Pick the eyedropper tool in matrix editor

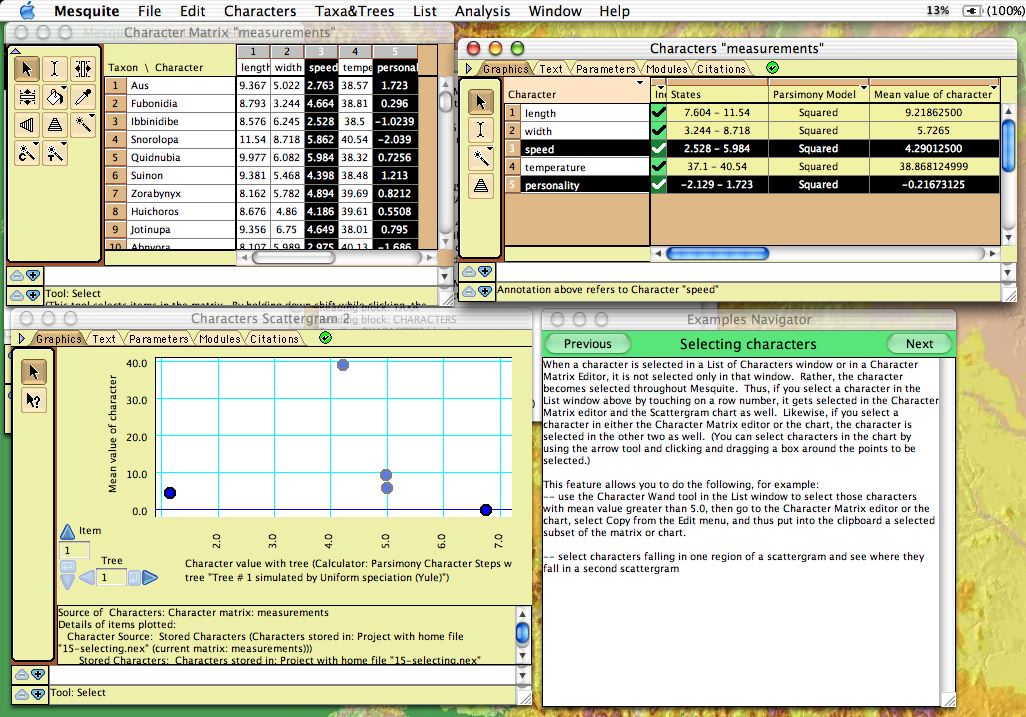[x=84, y=97]
